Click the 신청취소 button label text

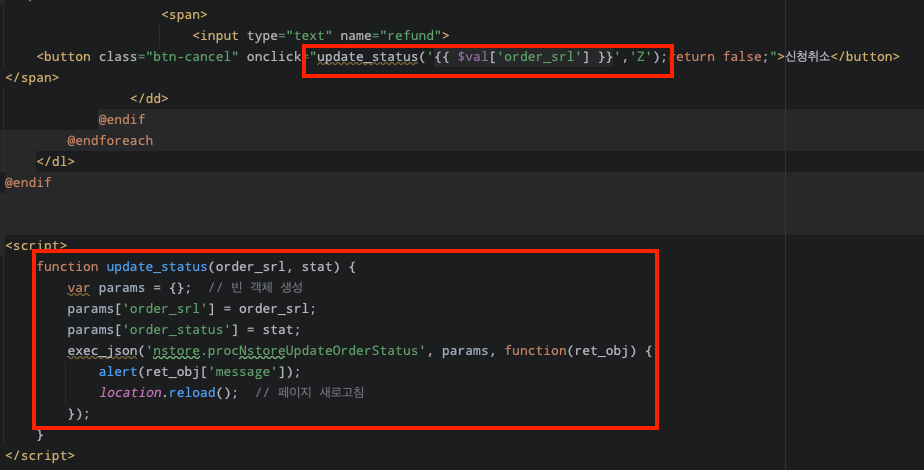click(x=808, y=57)
